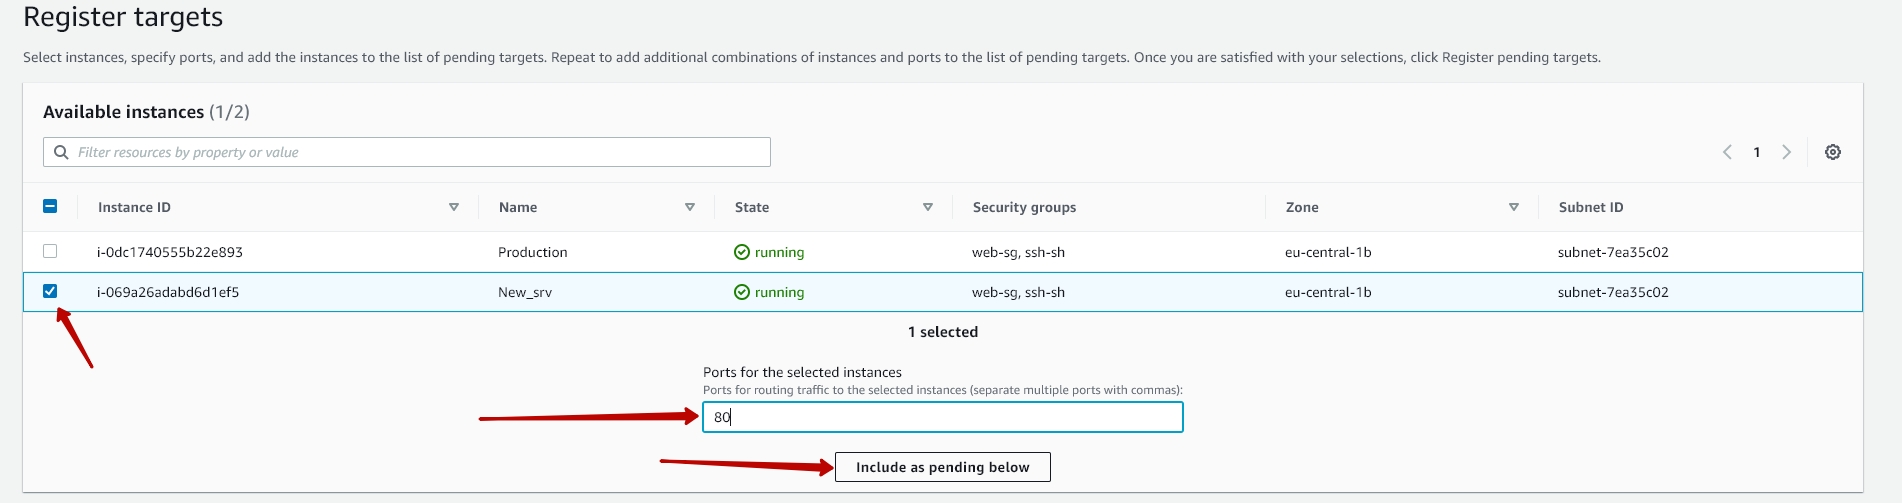Check the Production instance checkbox
Image resolution: width=1902 pixels, height=503 pixels.
click(x=50, y=251)
